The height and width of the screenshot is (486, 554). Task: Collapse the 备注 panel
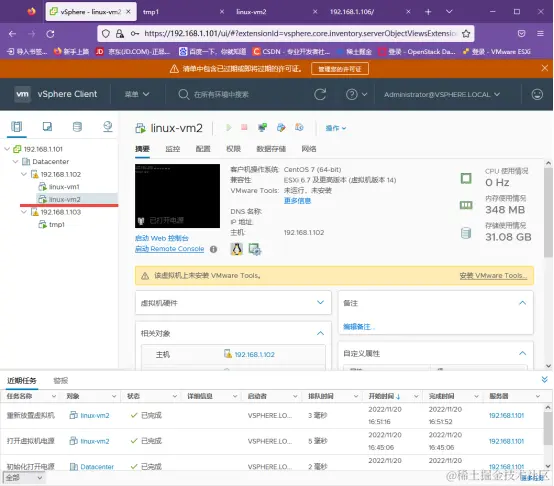[523, 303]
